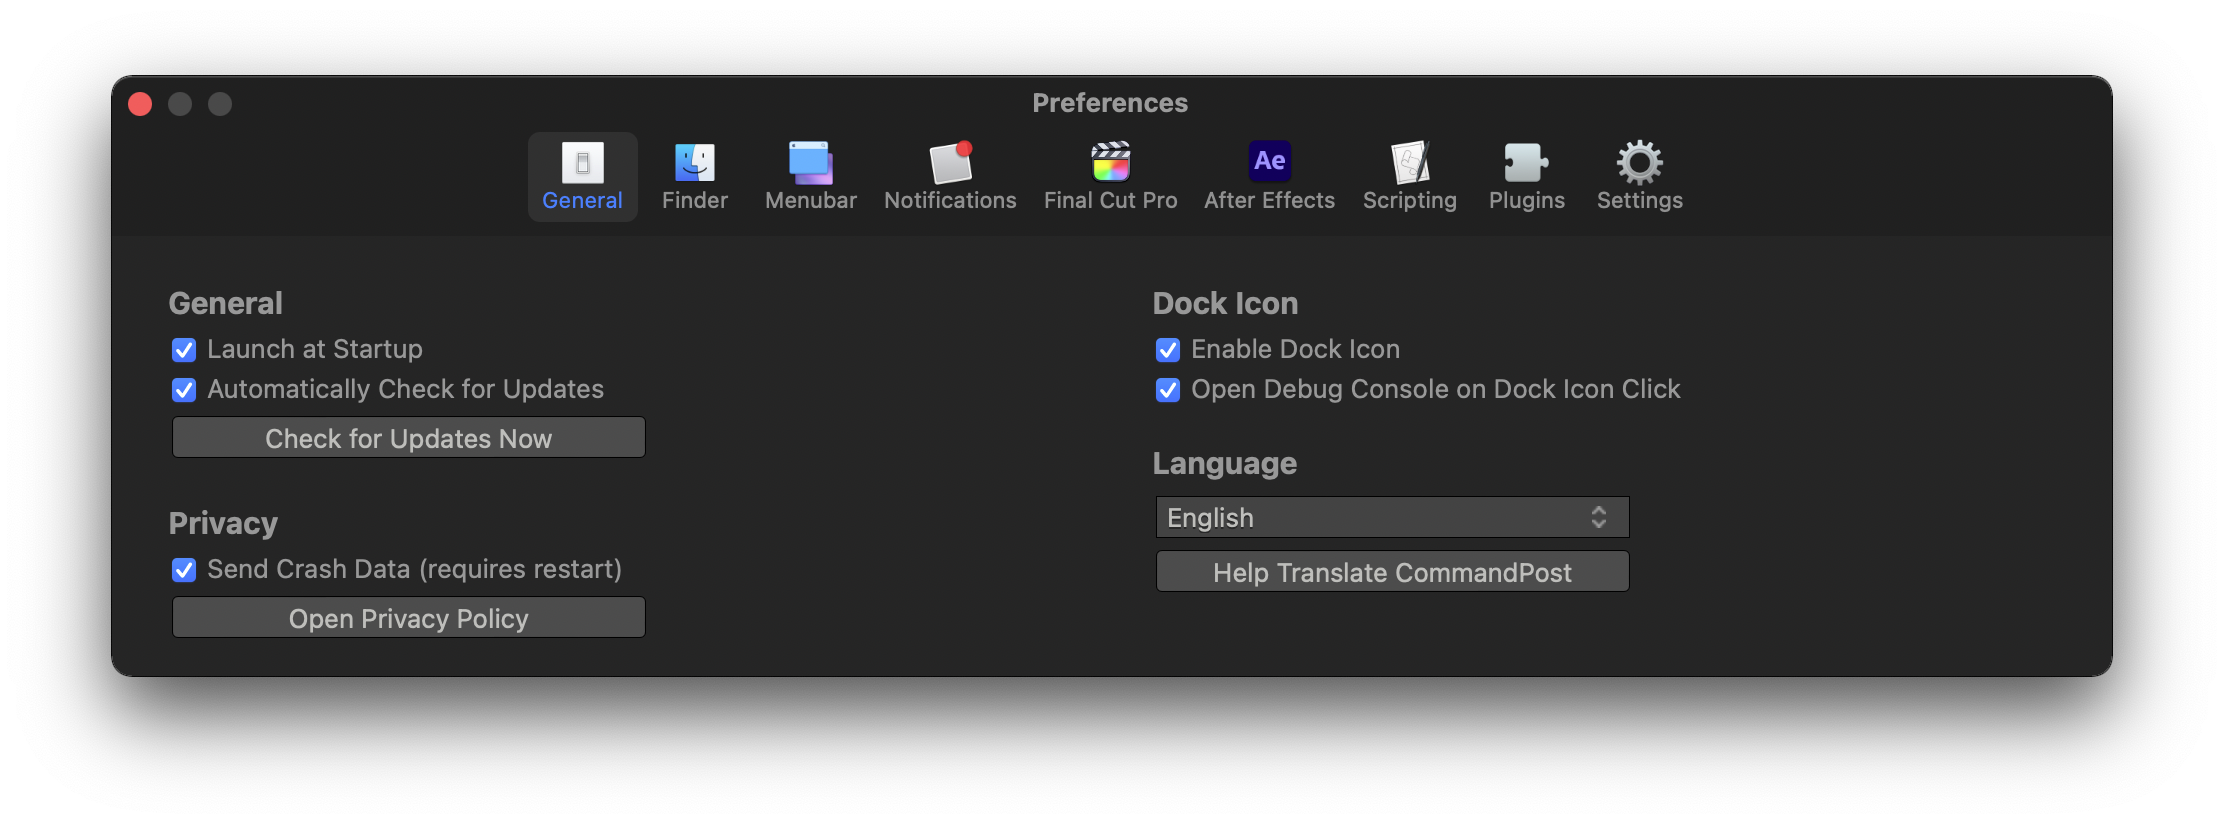Toggle Enable Dock Icon checkbox
The image size is (2224, 824).
1168,350
